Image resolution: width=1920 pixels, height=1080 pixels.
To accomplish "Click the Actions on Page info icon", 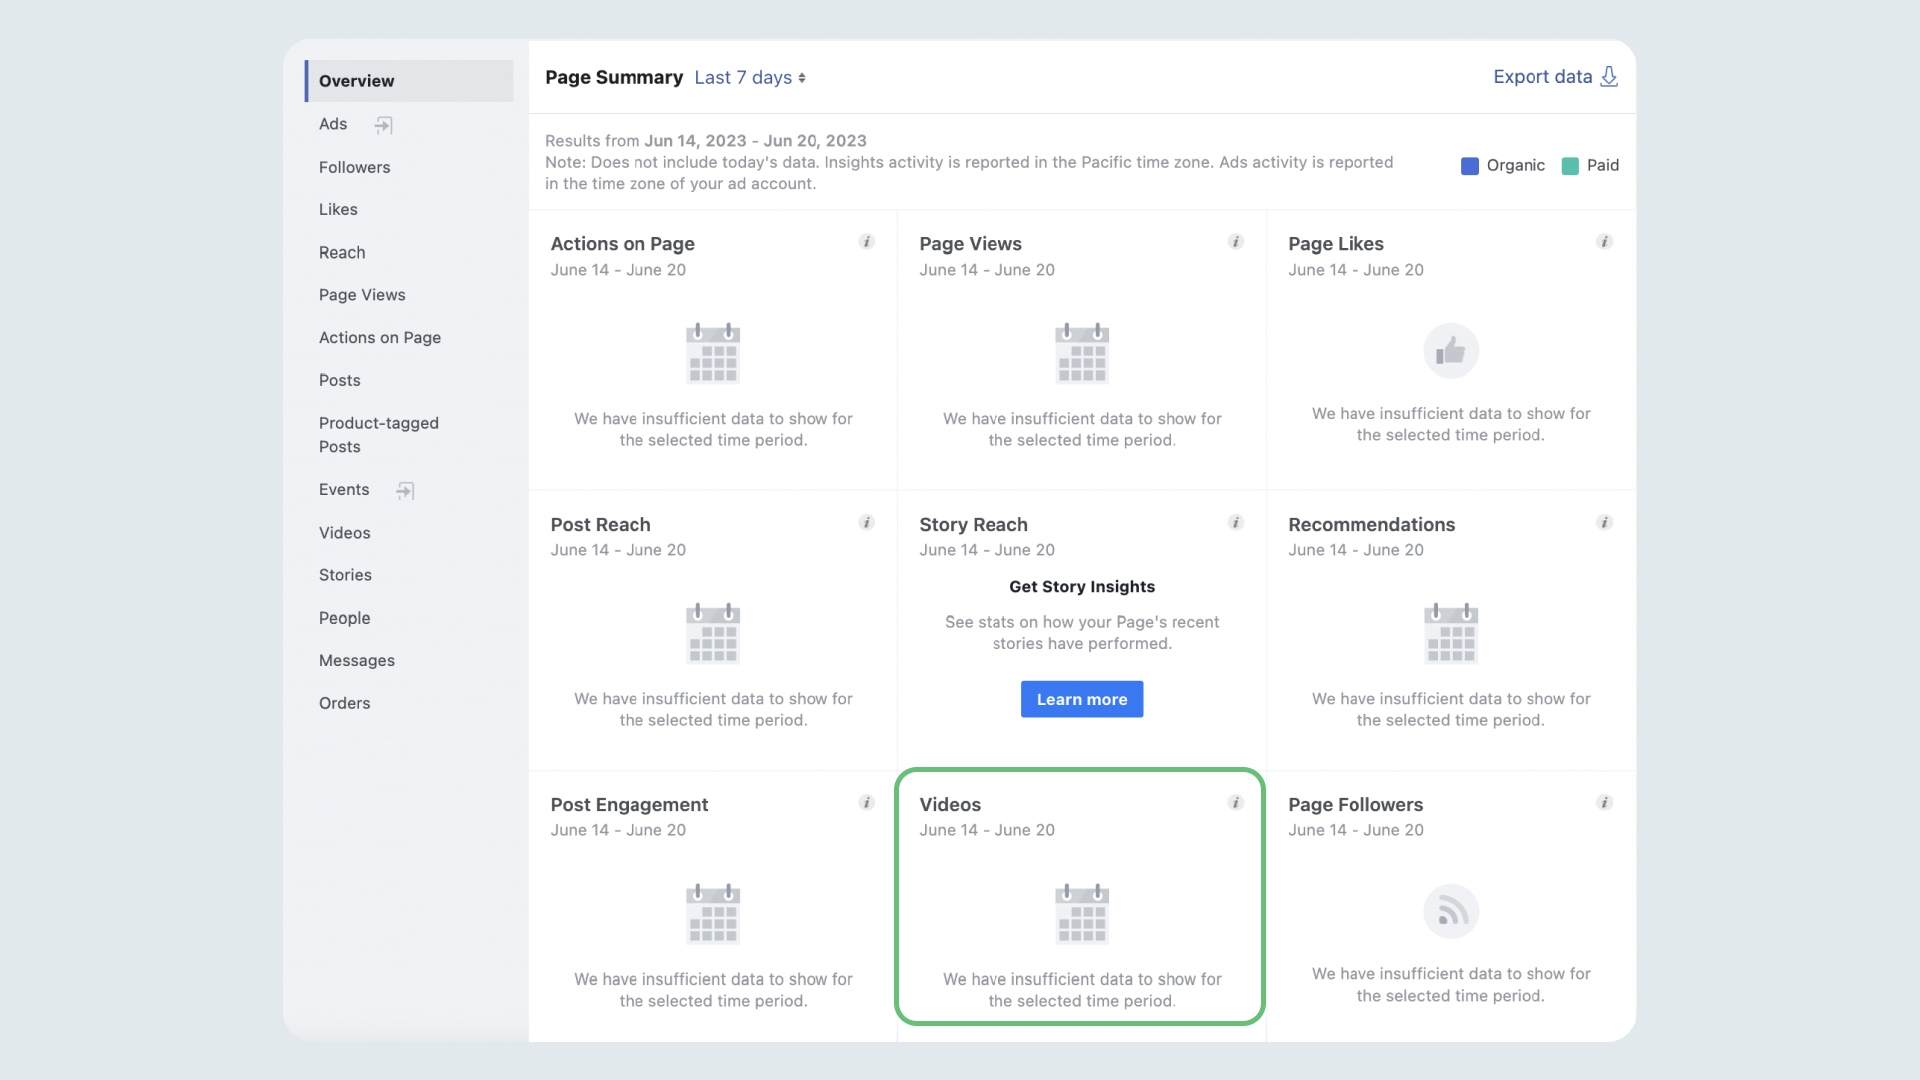I will [x=866, y=242].
